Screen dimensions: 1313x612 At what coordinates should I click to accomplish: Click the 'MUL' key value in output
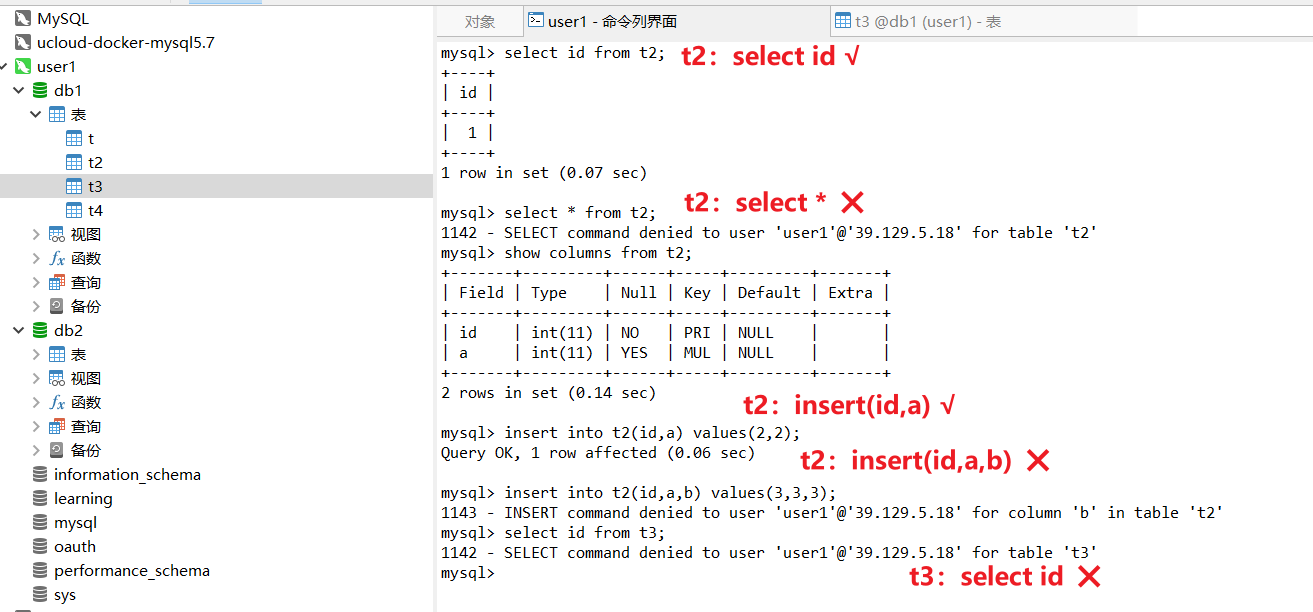(697, 353)
